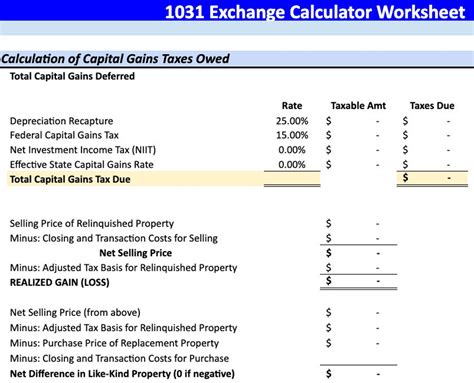Click the Total Capital Gains Deferred label
474x383 pixels.
72,76
